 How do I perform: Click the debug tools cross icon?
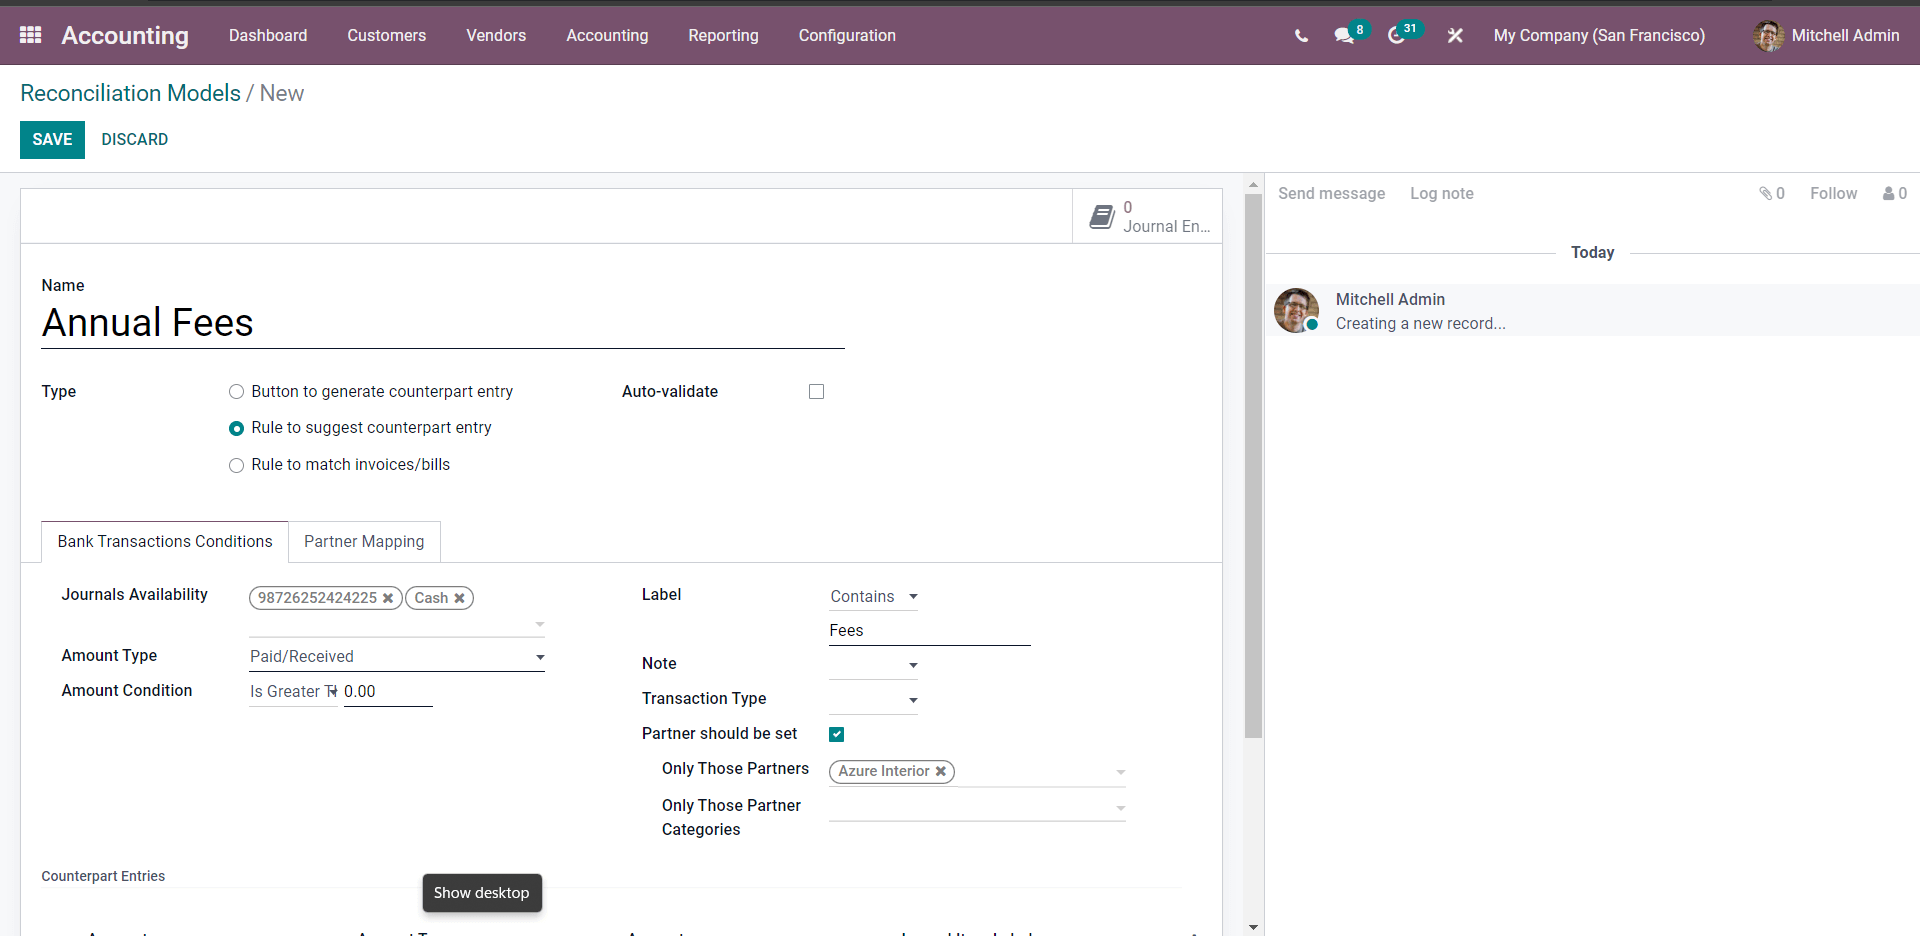tap(1455, 36)
